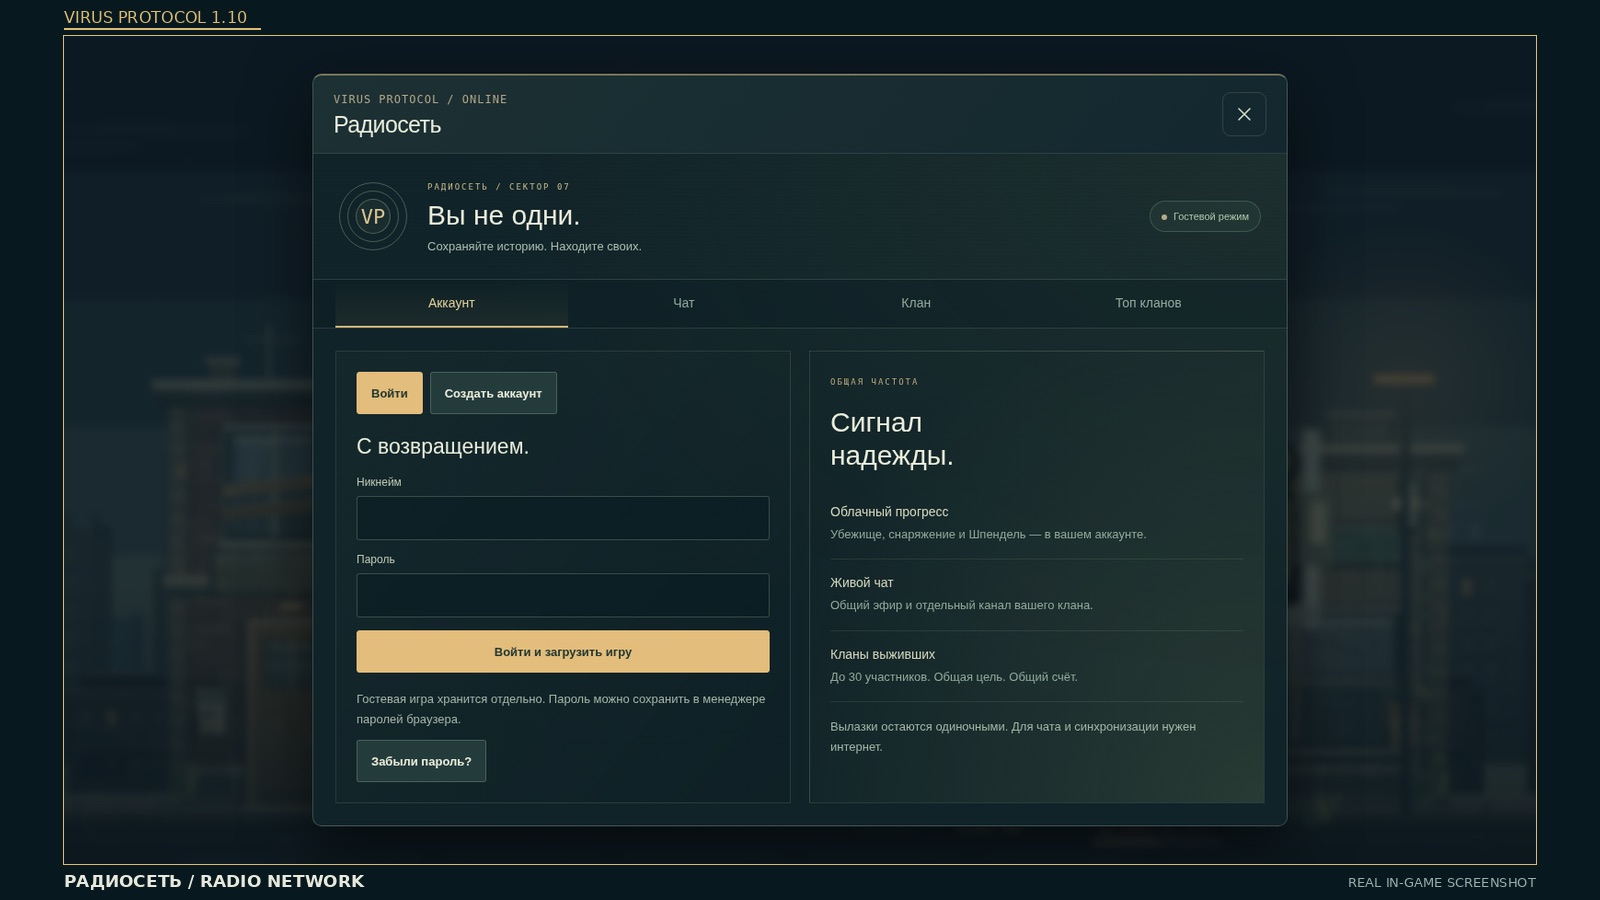Viewport: 1600px width, 900px height.
Task: Click the Гостевая игра хранится отдельно note
Action: pyautogui.click(x=561, y=709)
